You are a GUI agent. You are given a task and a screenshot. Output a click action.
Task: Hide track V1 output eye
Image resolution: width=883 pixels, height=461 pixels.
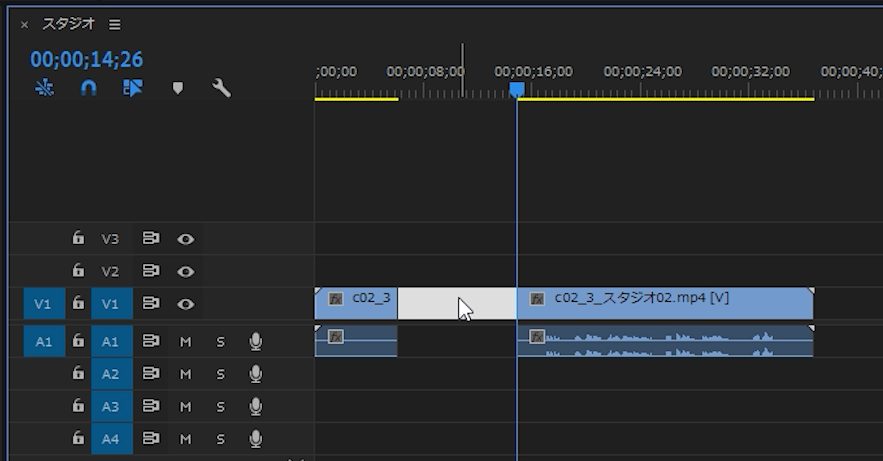[x=186, y=305]
